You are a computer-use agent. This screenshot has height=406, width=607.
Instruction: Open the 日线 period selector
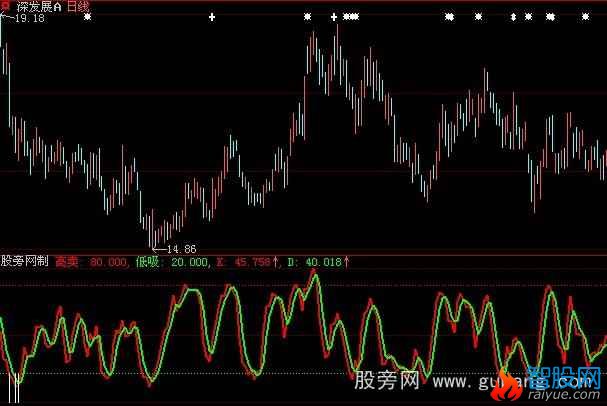pyautogui.click(x=78, y=6)
